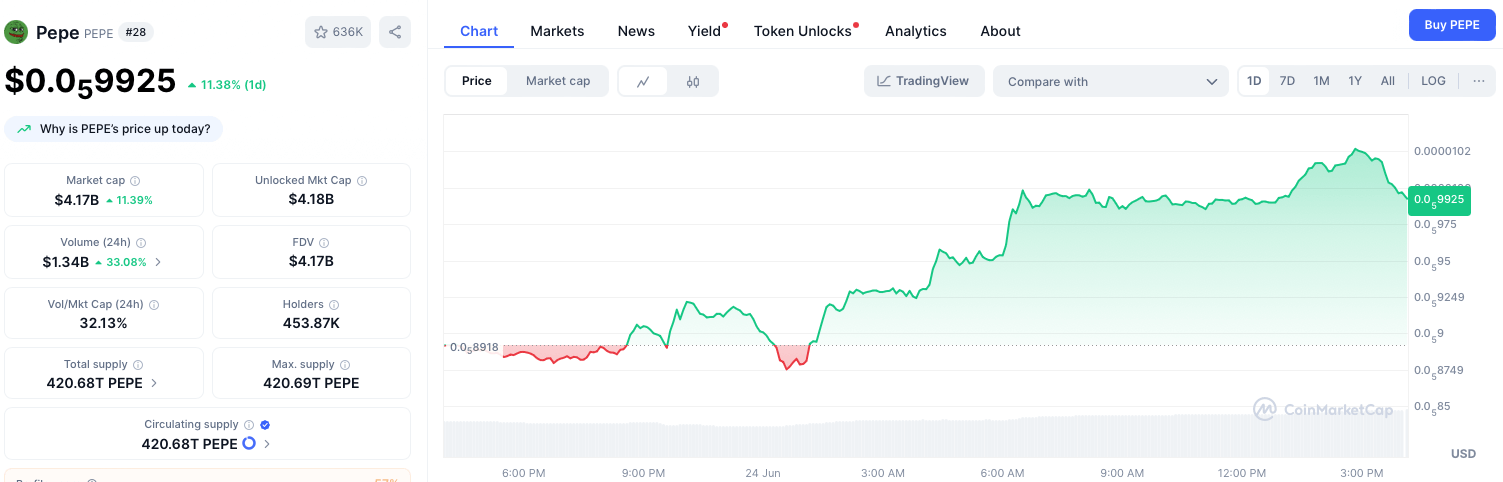This screenshot has height=482, width=1503.
Task: Open the Token Unlocks tab
Action: (803, 31)
